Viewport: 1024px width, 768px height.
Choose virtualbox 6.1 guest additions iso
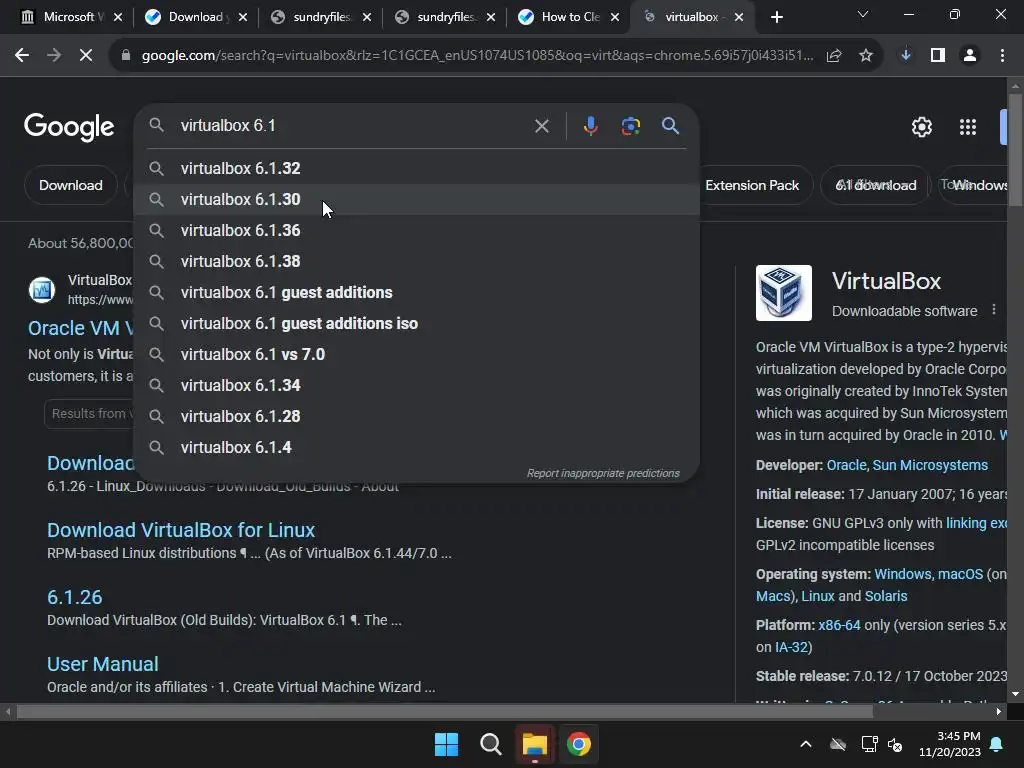coord(417,323)
